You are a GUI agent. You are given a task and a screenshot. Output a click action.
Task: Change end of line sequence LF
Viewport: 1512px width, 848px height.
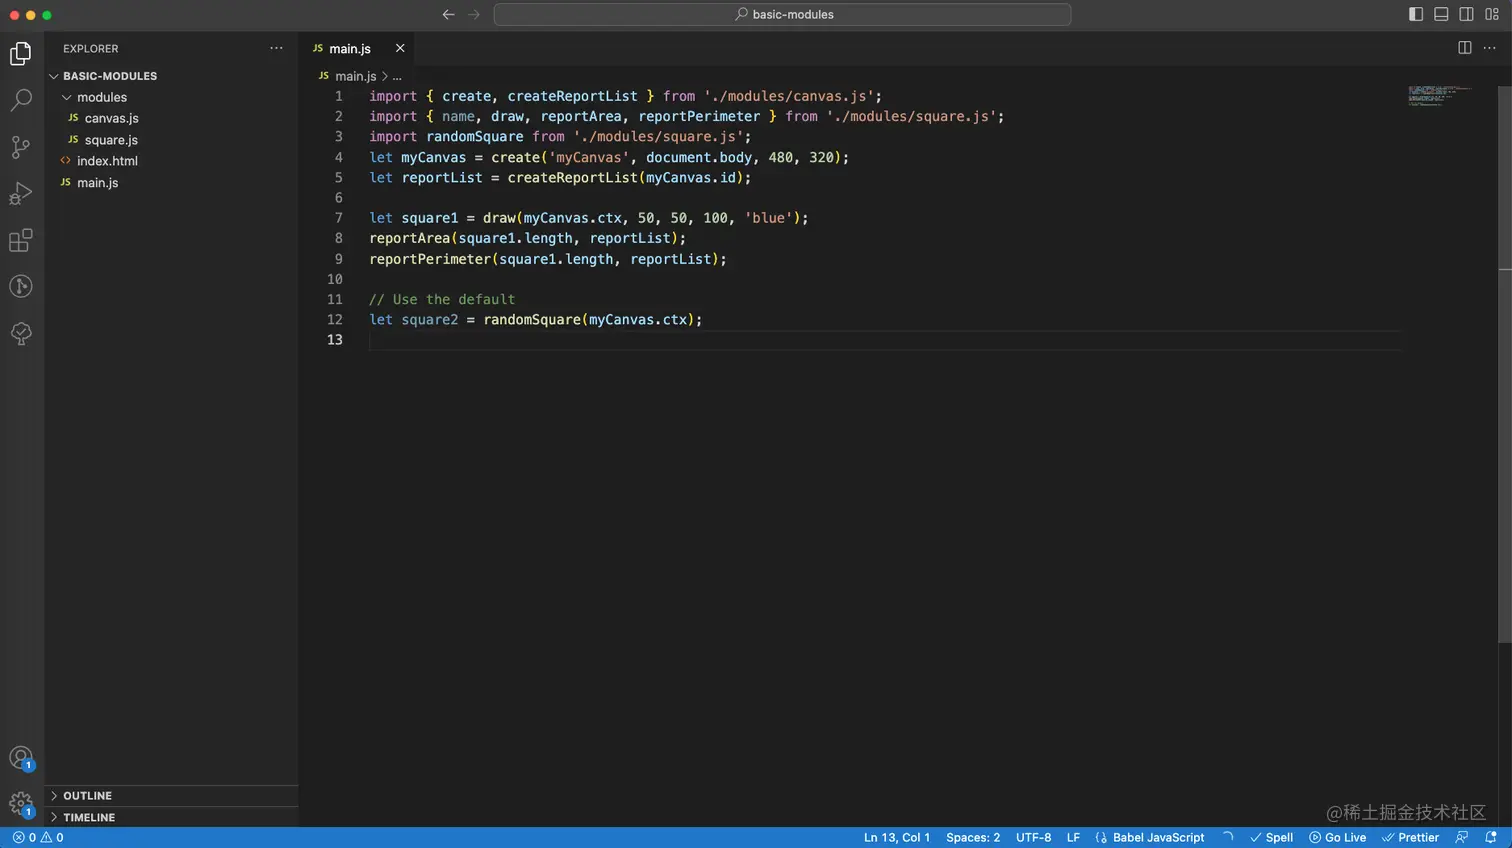(1073, 838)
